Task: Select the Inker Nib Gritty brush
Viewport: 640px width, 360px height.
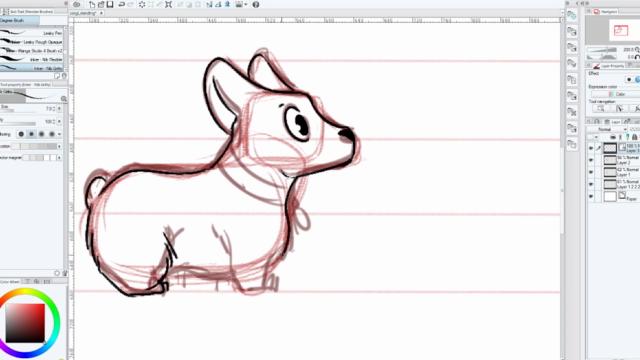Action: pos(32,68)
